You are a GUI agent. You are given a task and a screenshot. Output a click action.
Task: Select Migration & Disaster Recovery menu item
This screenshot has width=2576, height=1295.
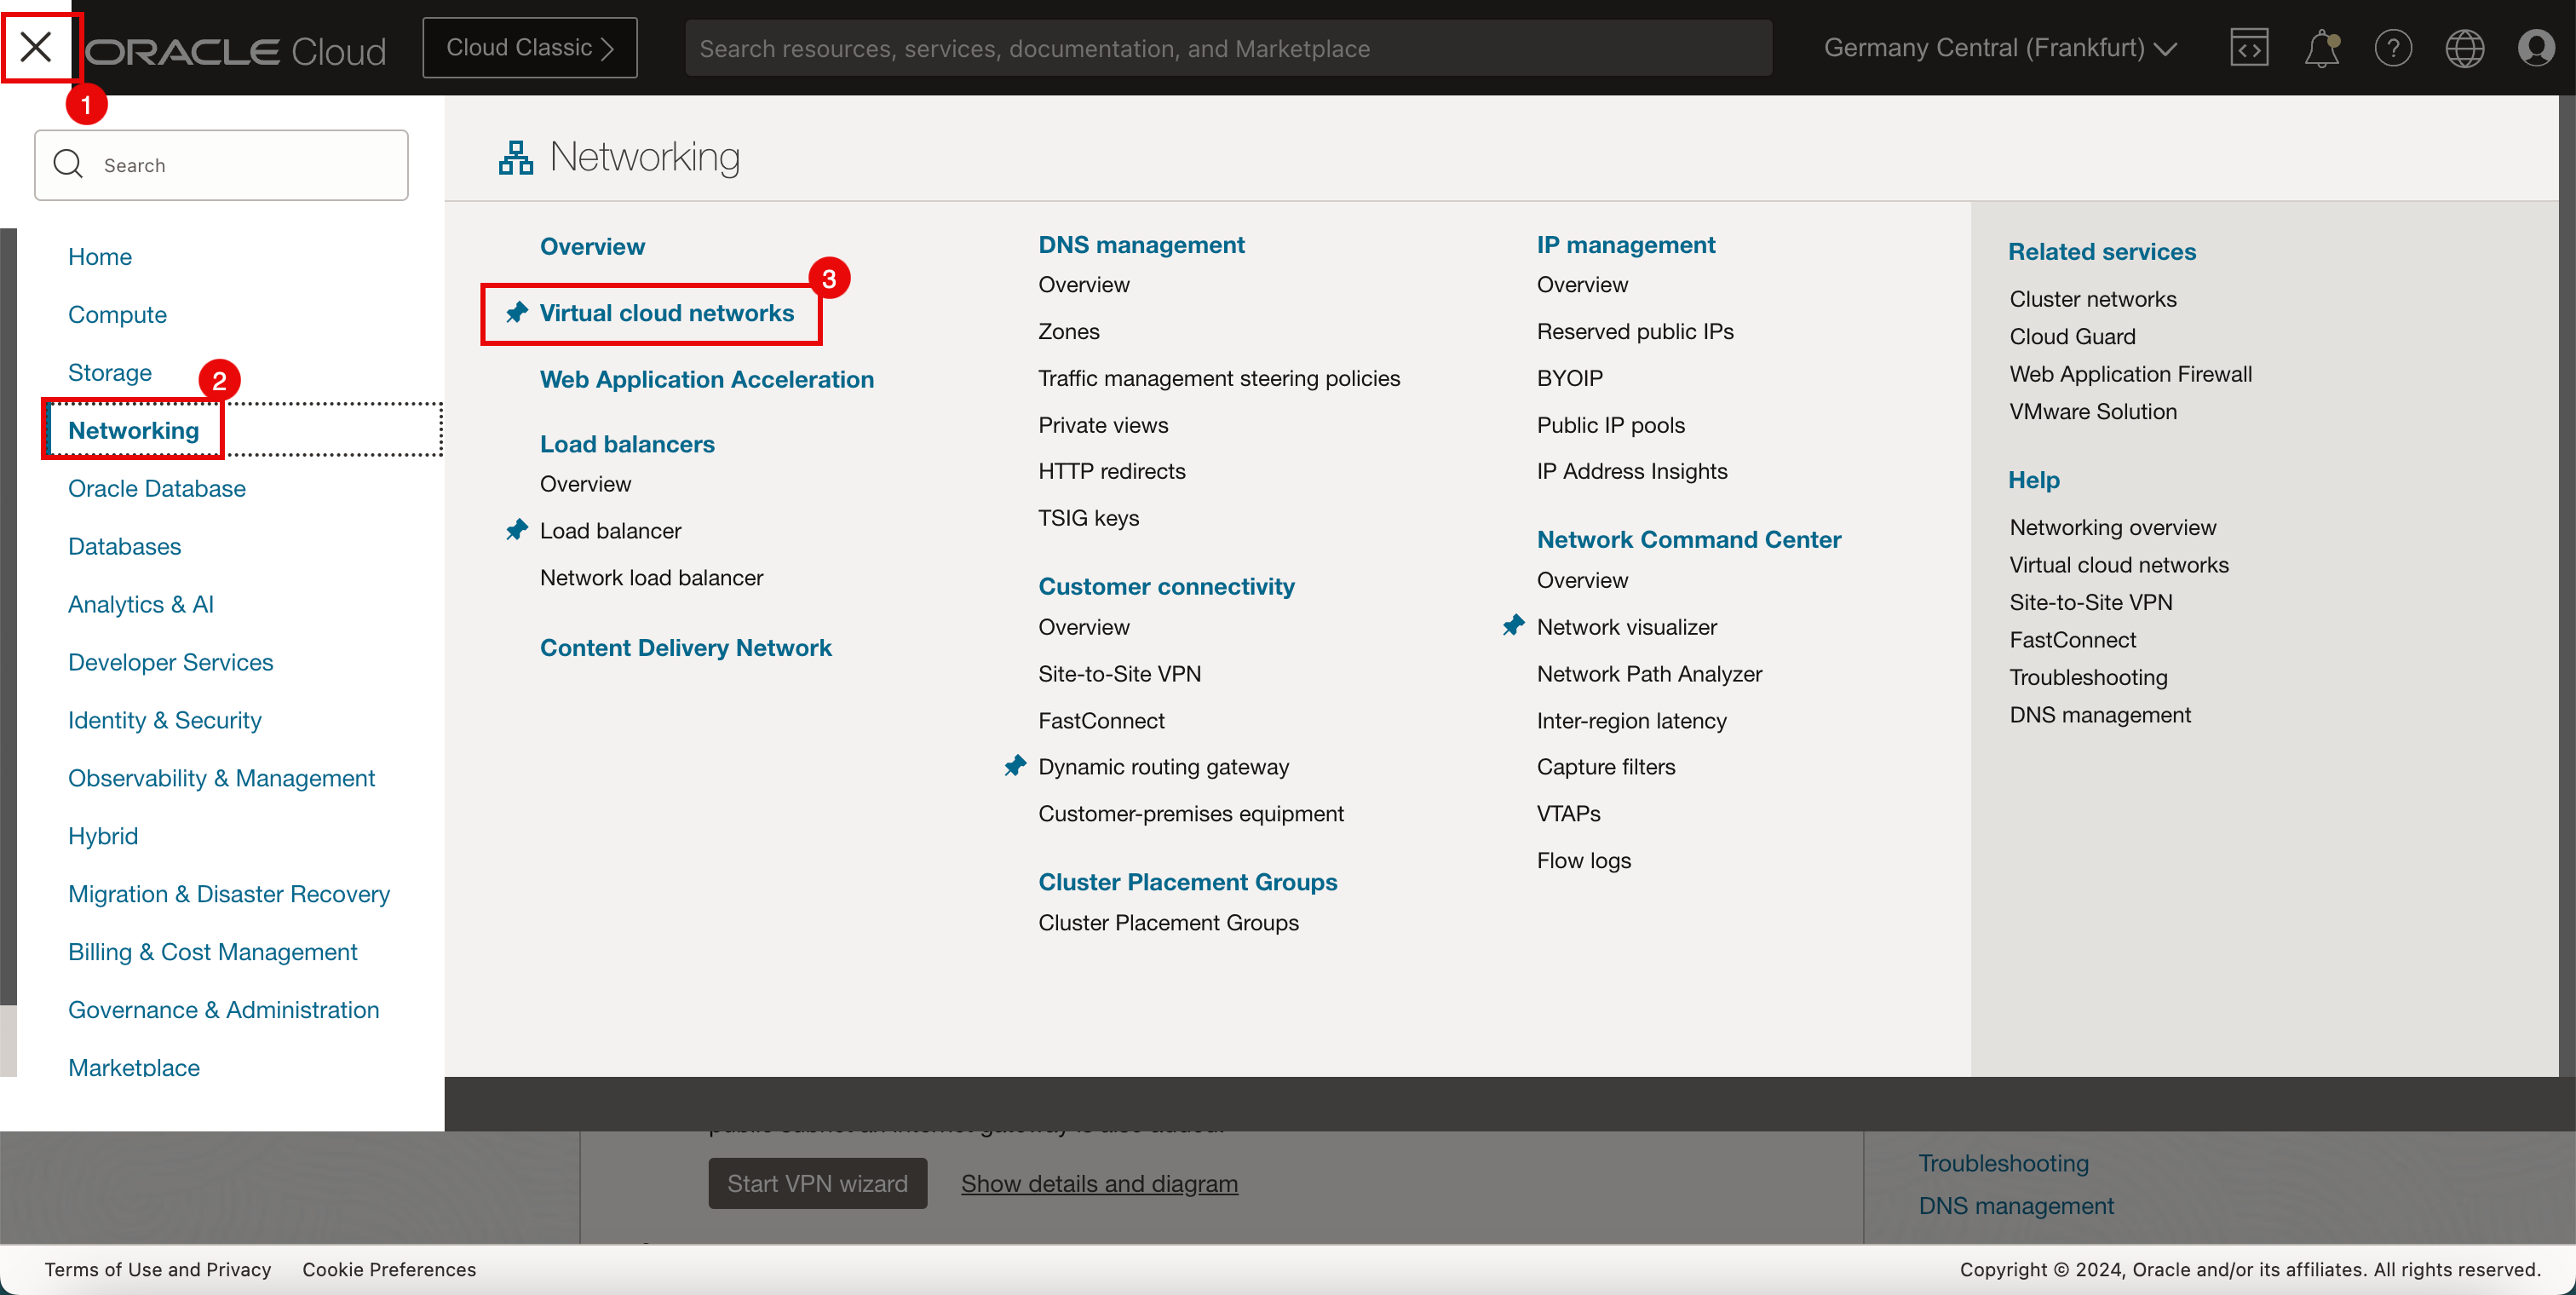[229, 894]
